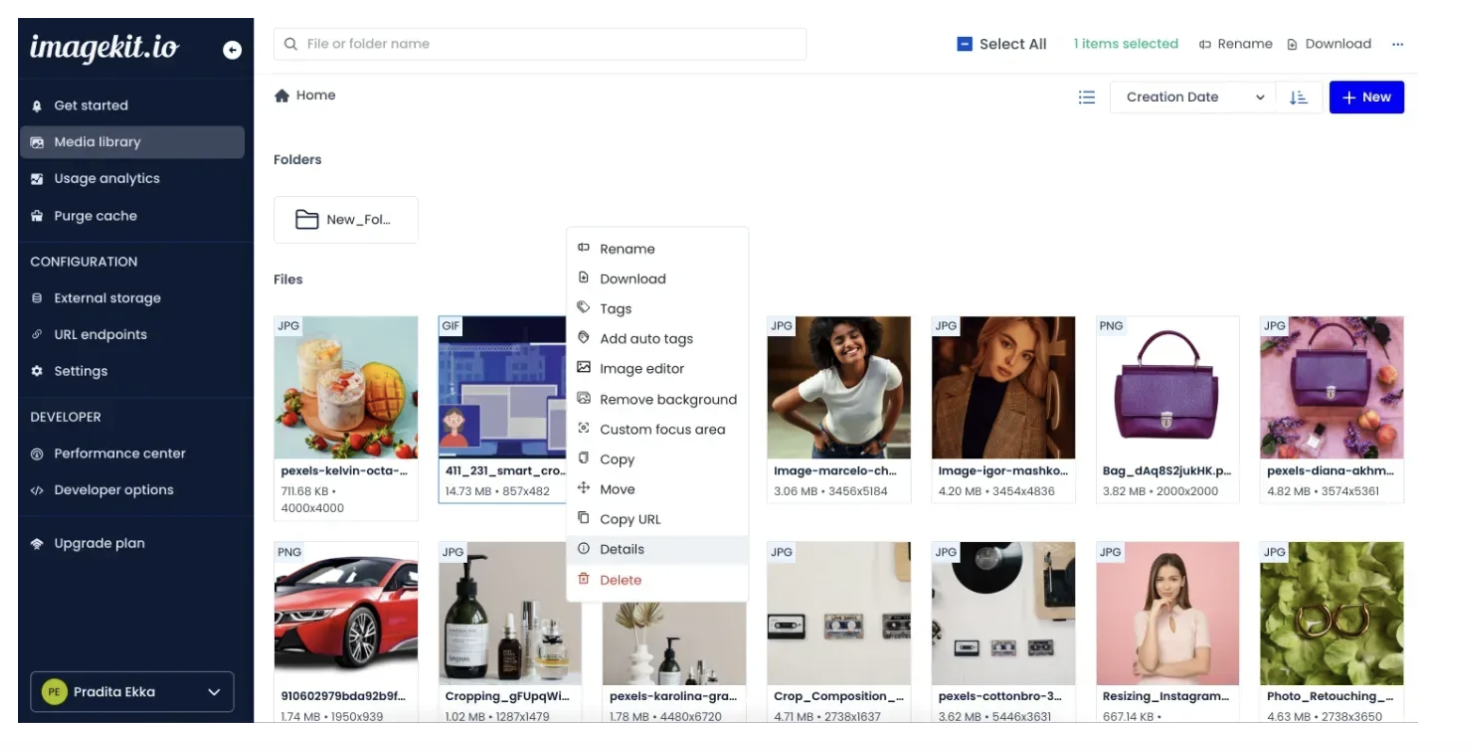Select the purple bag PNG thumbnail
1472x750 pixels.
point(1167,388)
